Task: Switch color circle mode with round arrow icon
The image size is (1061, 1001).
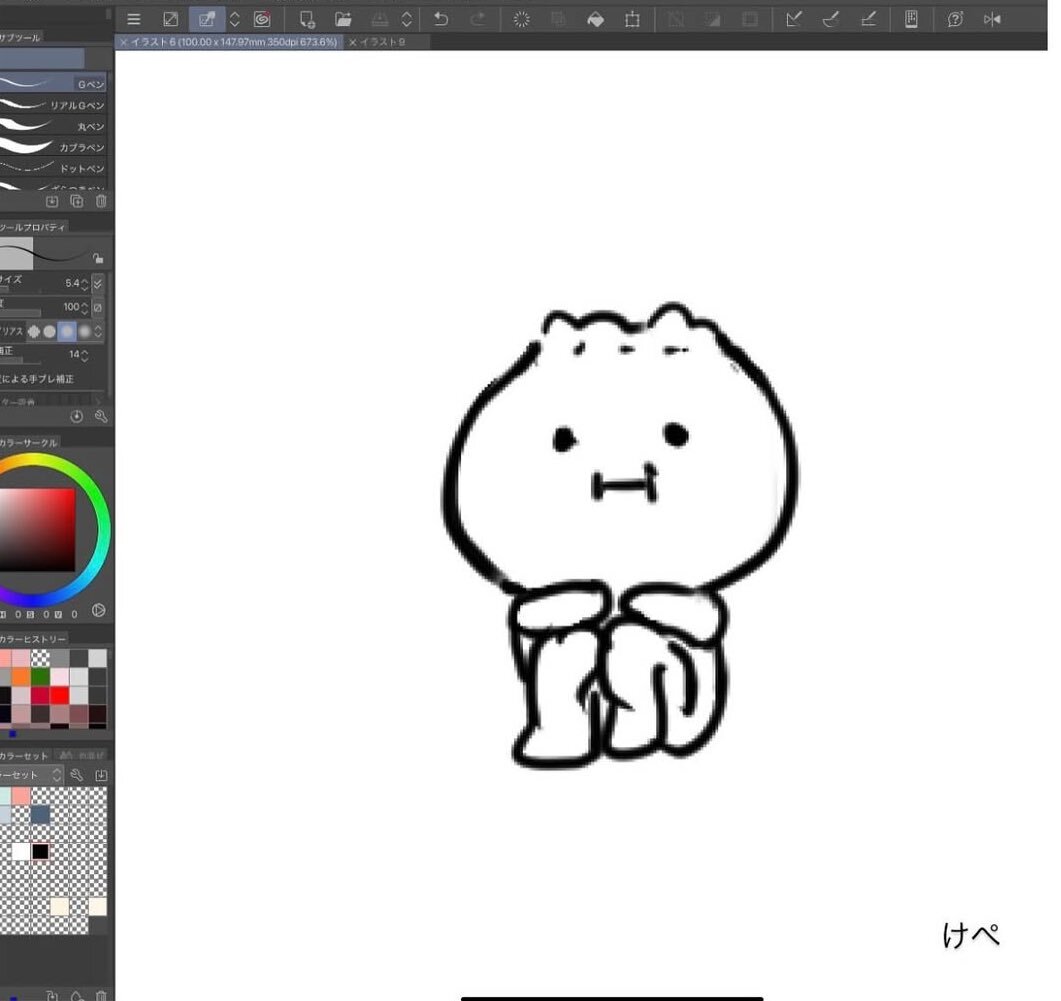Action: point(99,610)
